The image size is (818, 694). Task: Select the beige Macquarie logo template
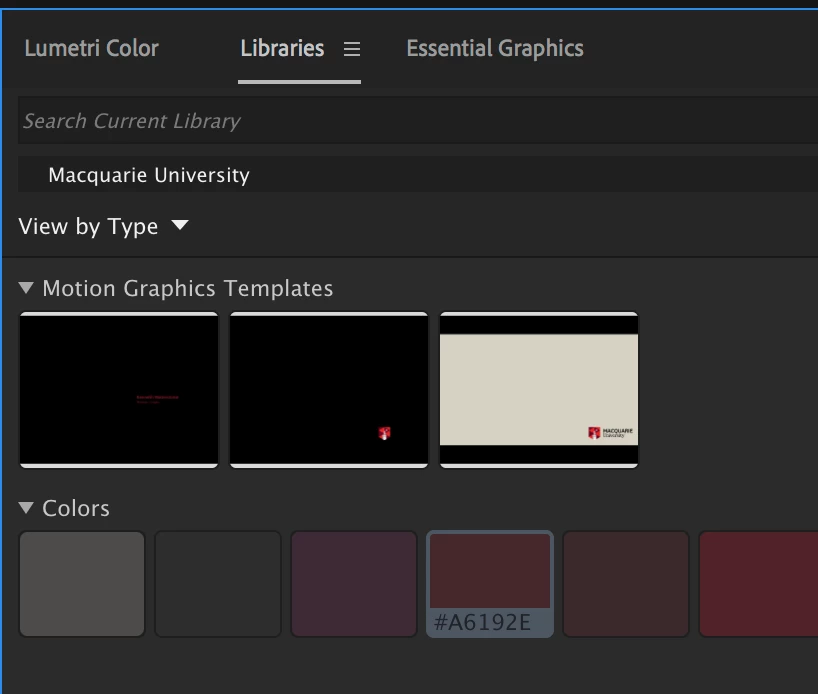(539, 390)
